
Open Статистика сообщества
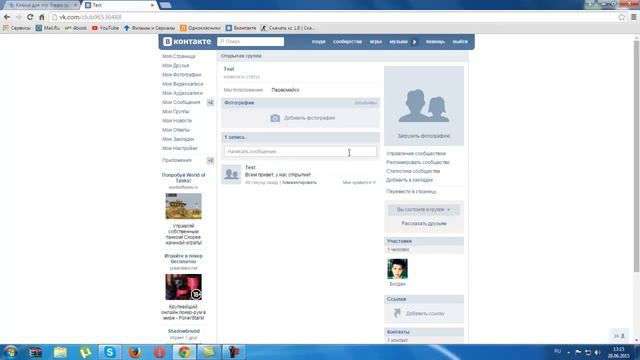coord(413,171)
